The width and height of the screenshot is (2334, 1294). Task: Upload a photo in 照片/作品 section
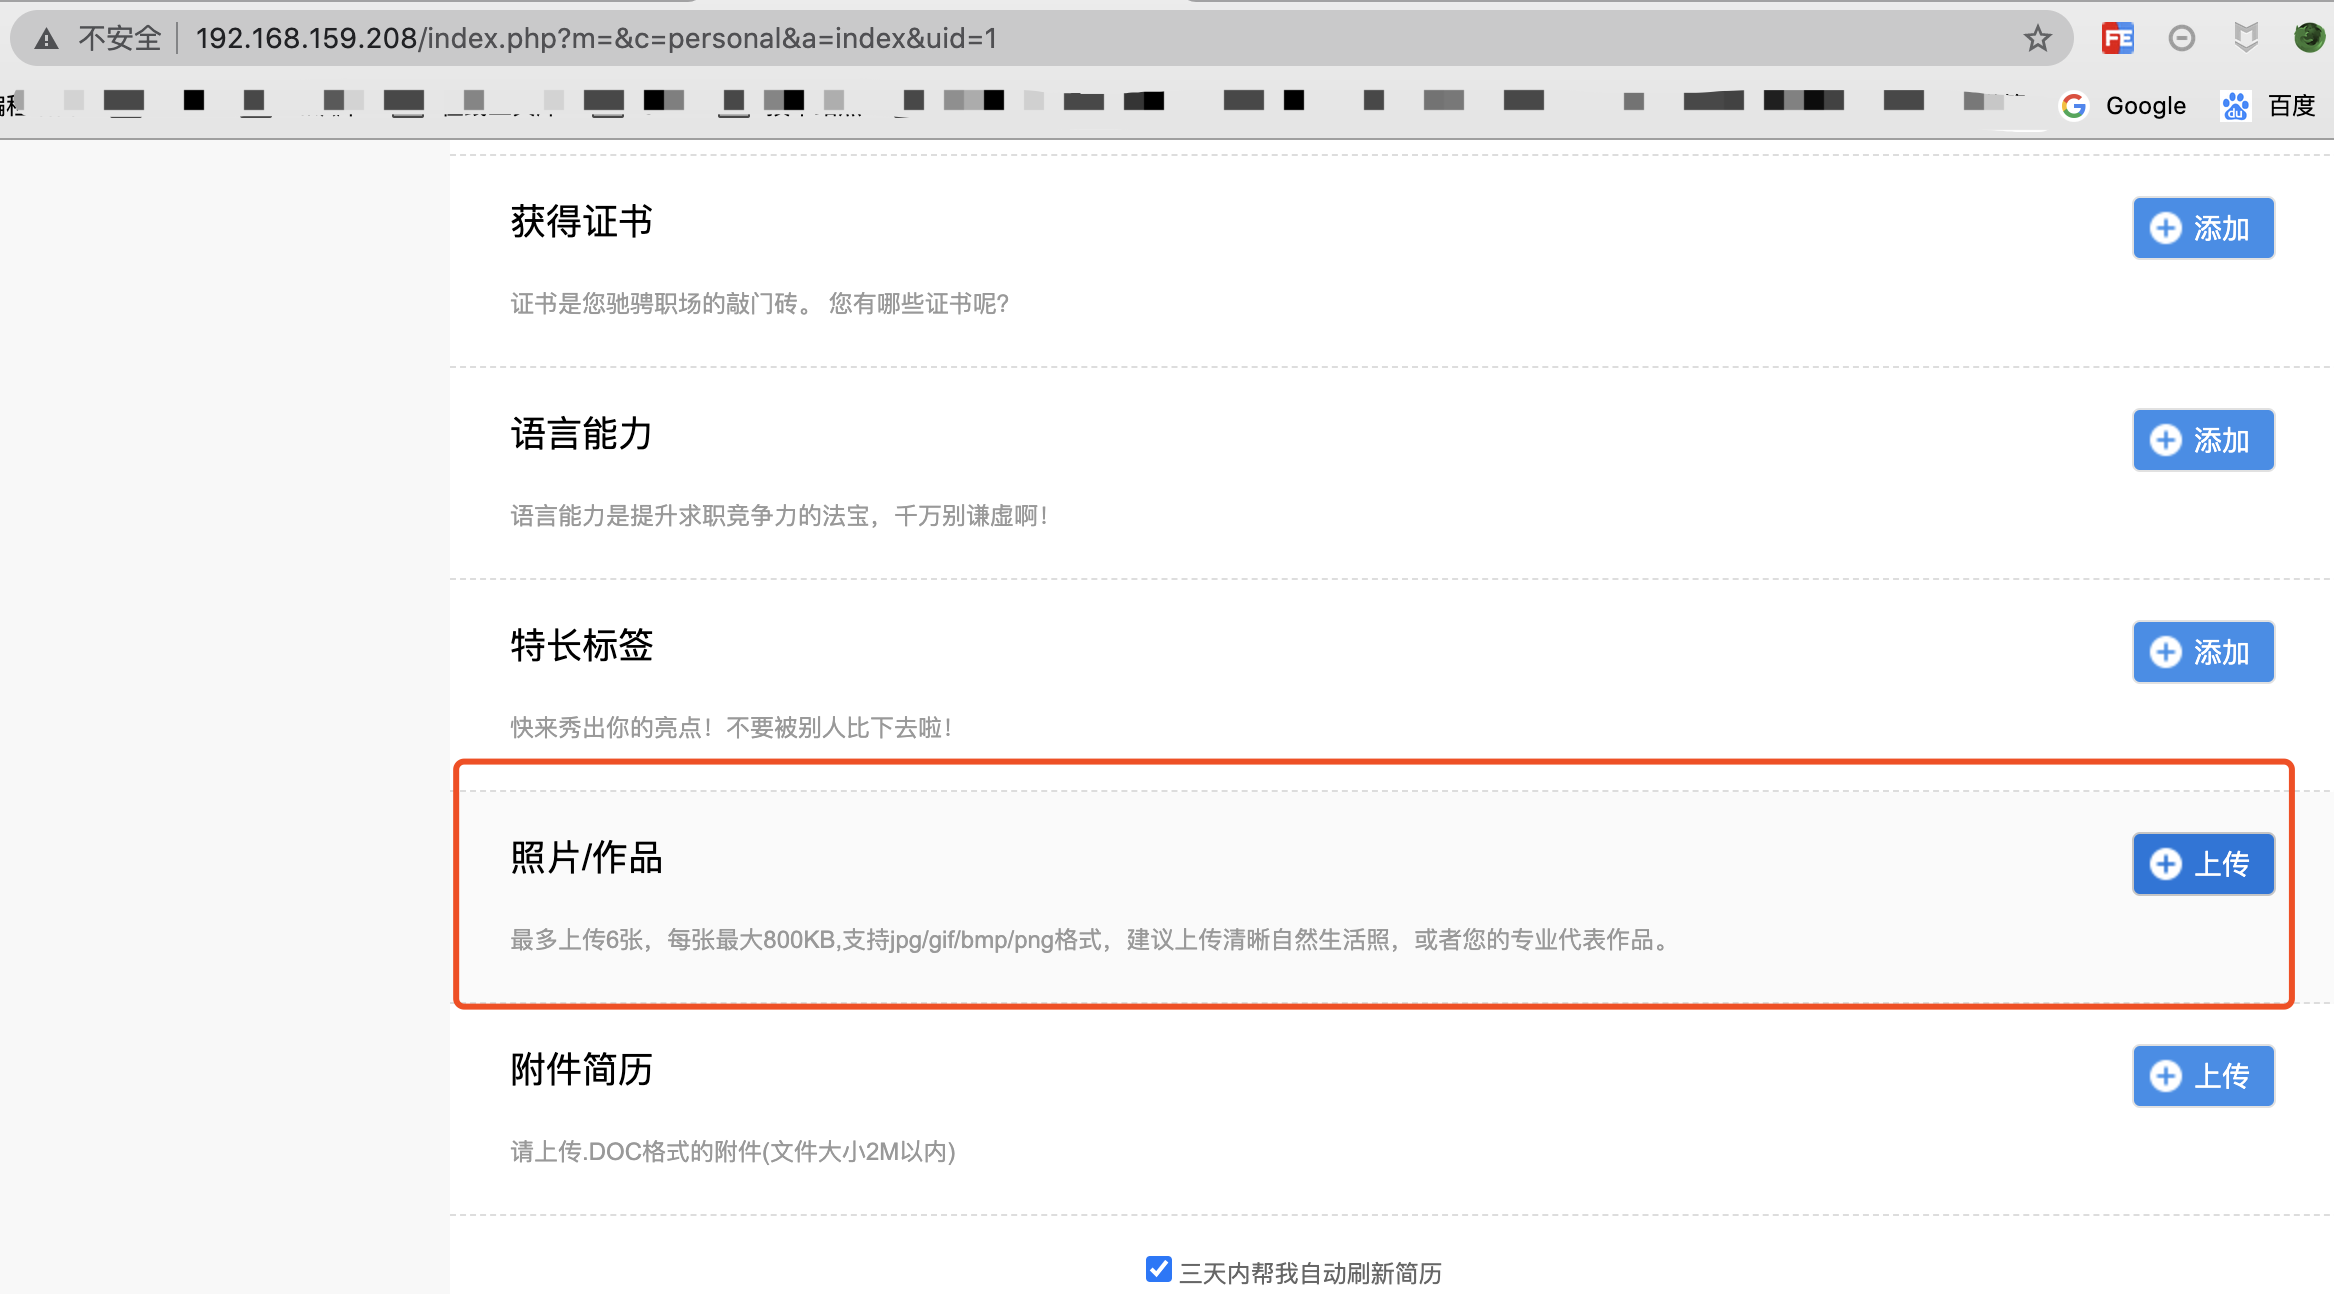[x=2203, y=864]
